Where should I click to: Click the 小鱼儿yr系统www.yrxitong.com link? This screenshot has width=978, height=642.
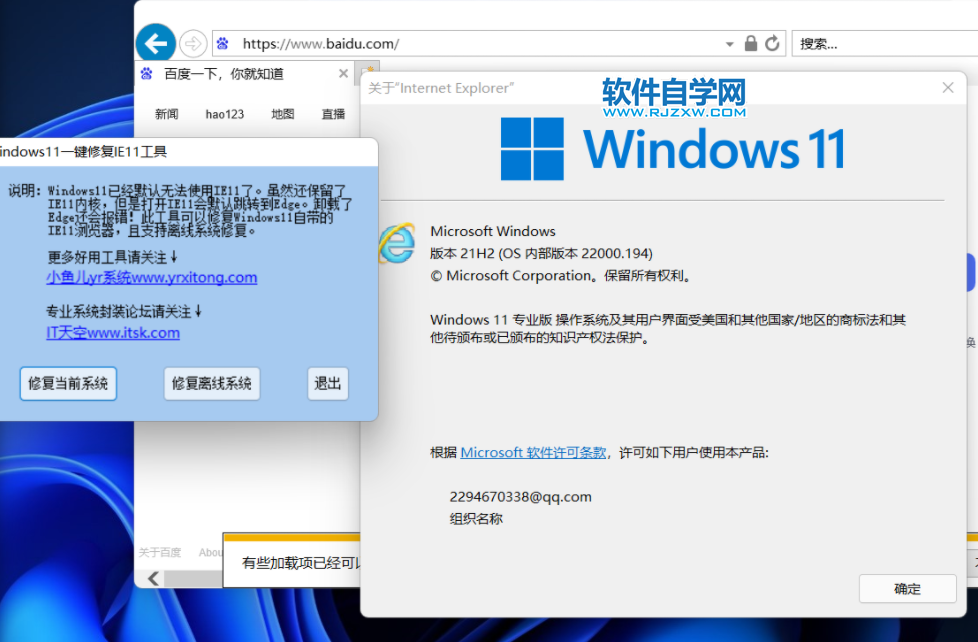(x=152, y=278)
